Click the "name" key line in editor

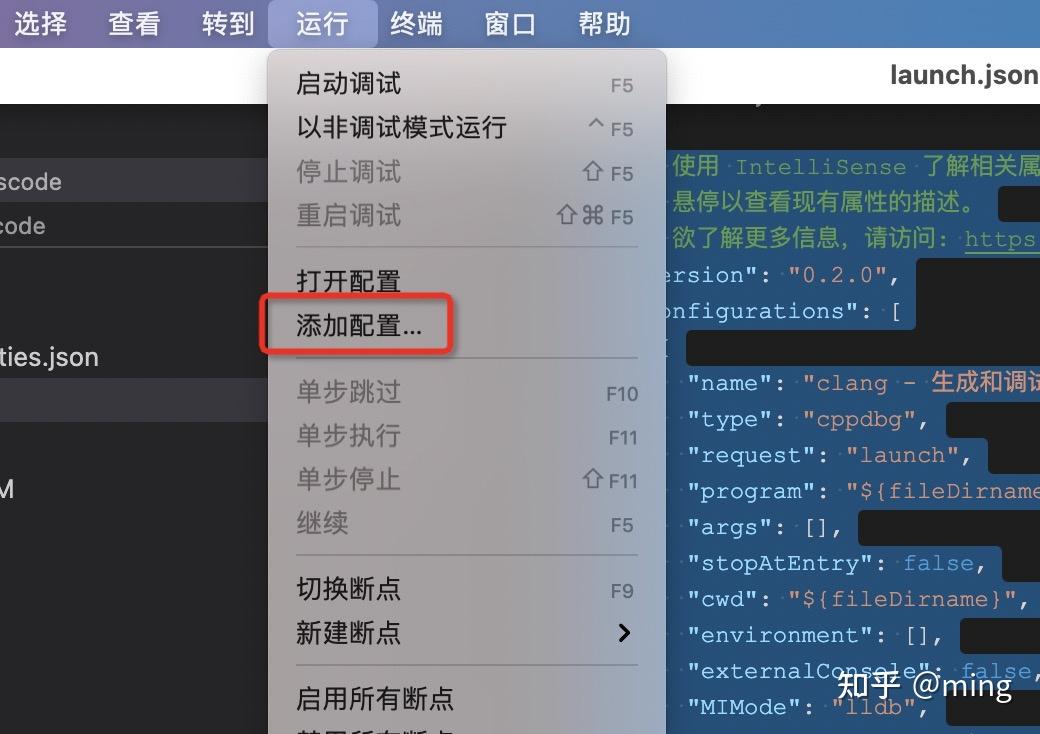tap(863, 383)
